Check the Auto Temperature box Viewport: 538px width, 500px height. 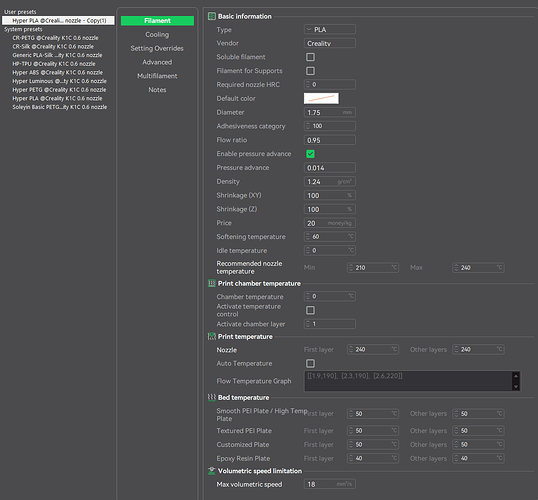pos(310,363)
